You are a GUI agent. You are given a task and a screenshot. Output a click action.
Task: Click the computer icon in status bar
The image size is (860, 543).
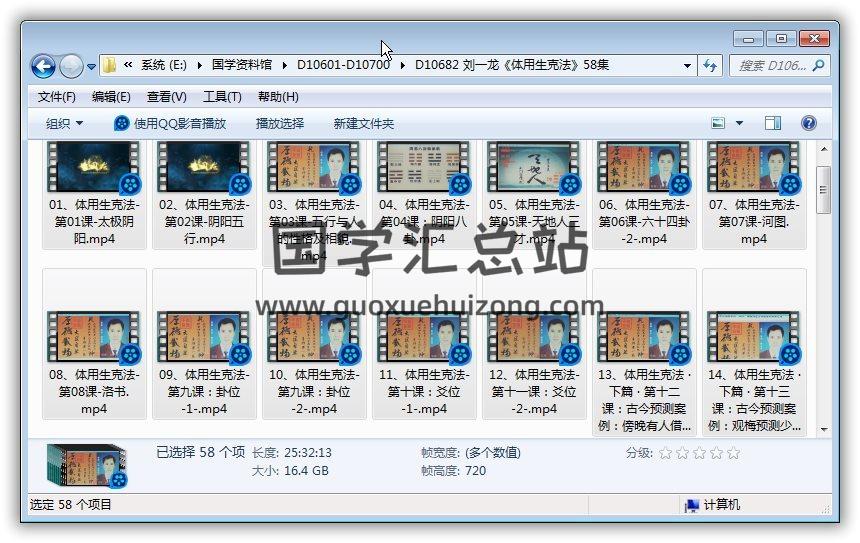[x=691, y=505]
